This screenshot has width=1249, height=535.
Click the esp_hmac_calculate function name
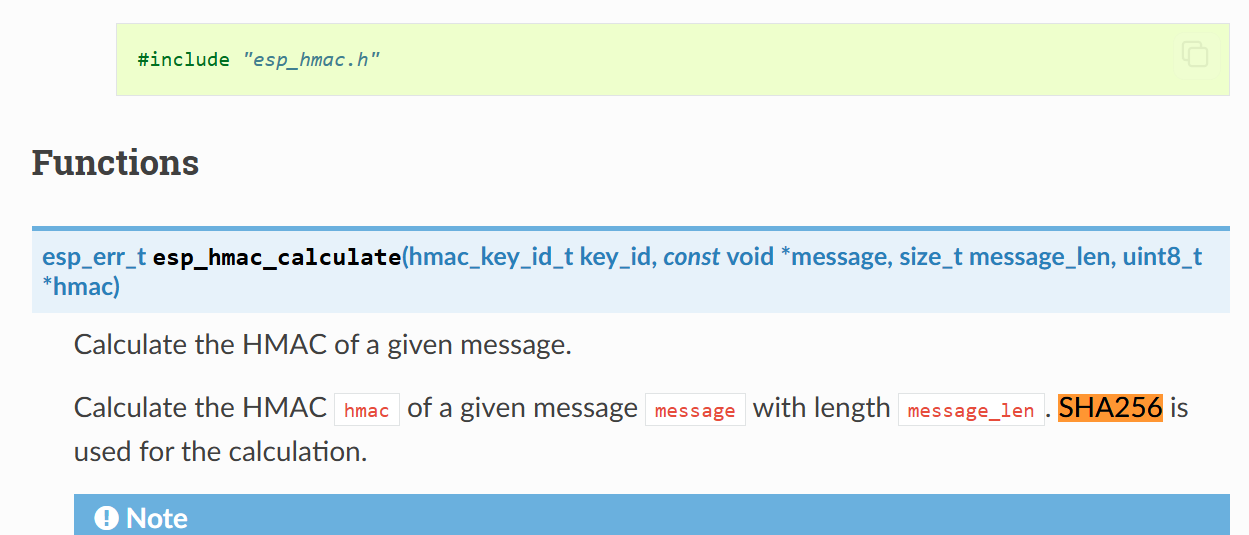tap(277, 257)
